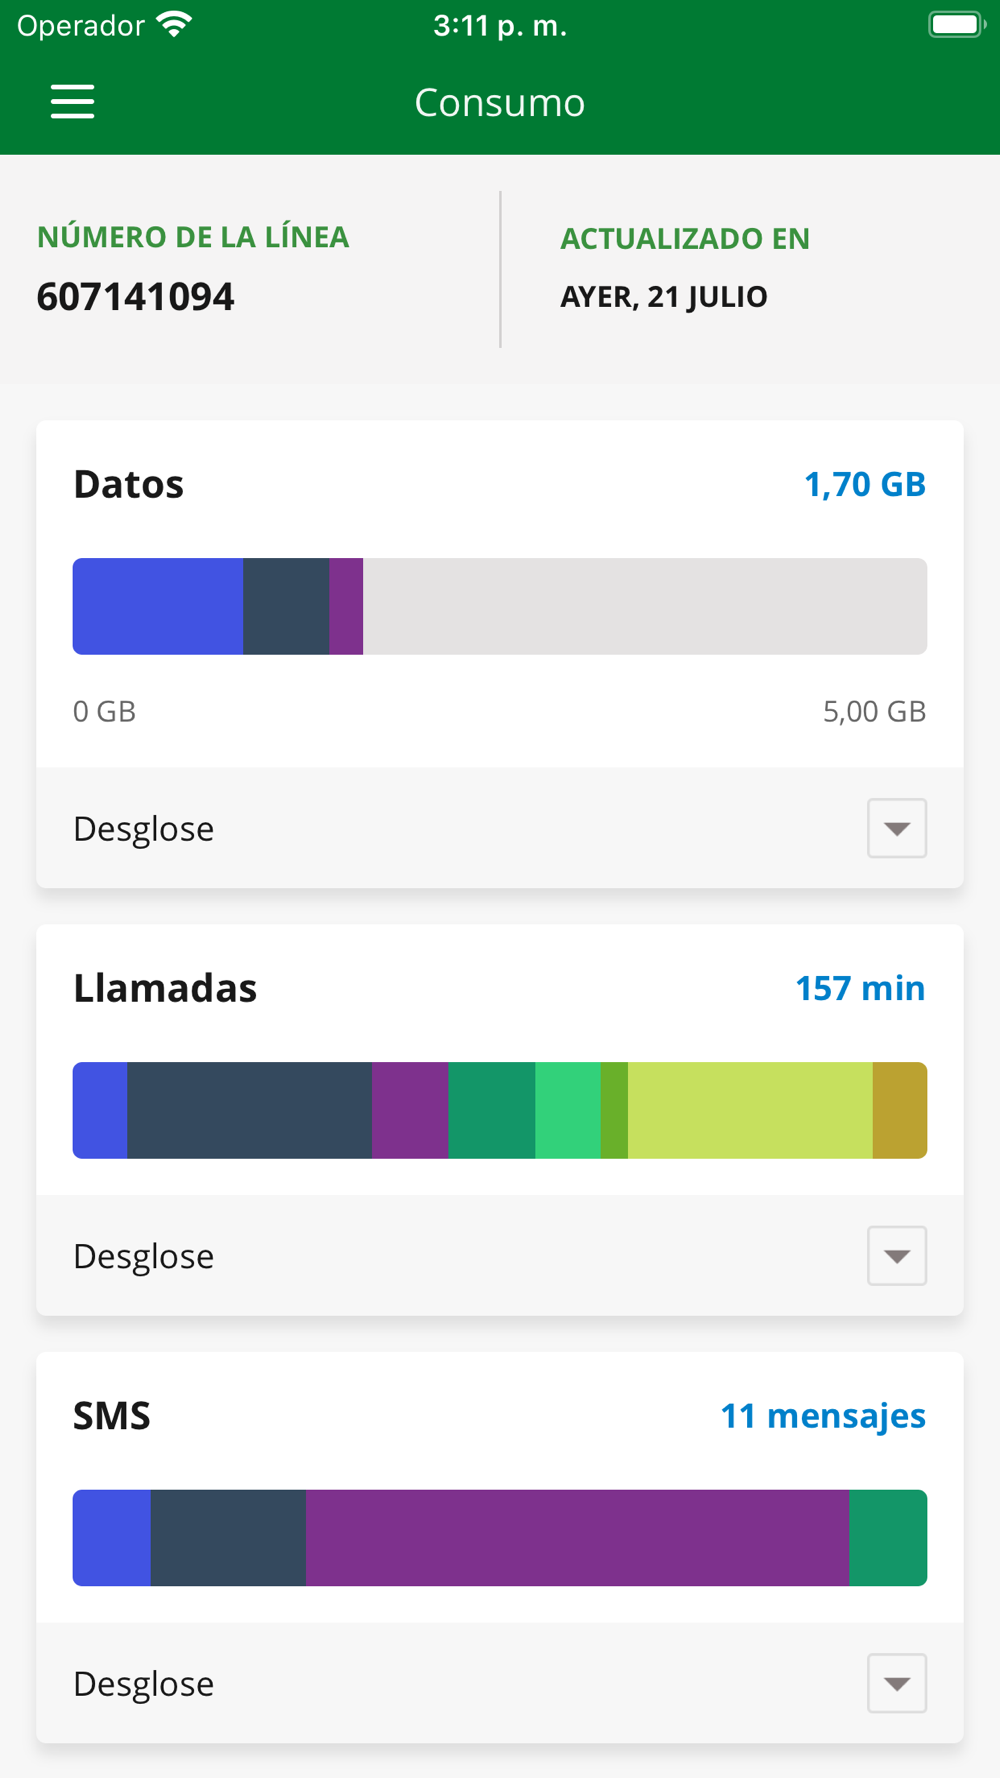Screen dimensions: 1000x1778
Task: Tap the battery indicator icon
Action: tap(956, 25)
